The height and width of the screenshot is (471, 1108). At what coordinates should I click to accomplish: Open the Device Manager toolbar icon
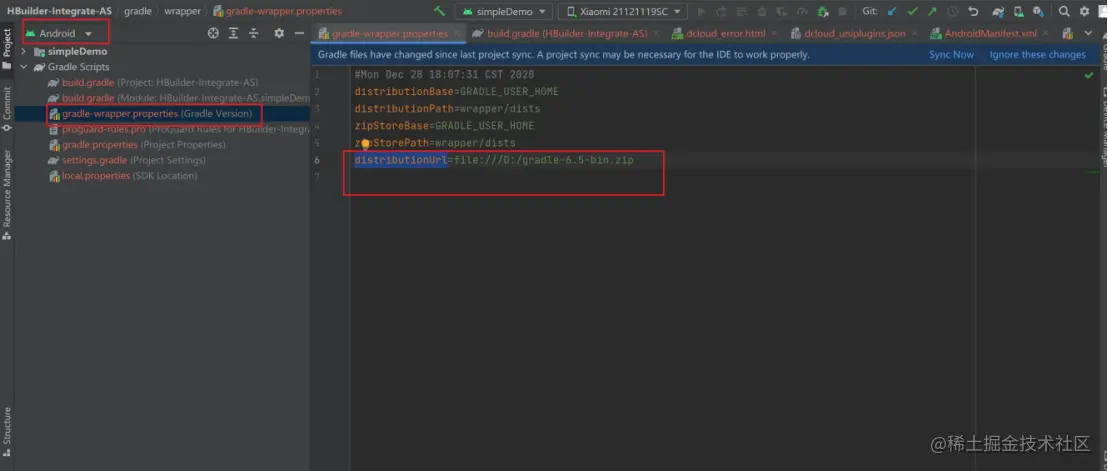point(1018,11)
